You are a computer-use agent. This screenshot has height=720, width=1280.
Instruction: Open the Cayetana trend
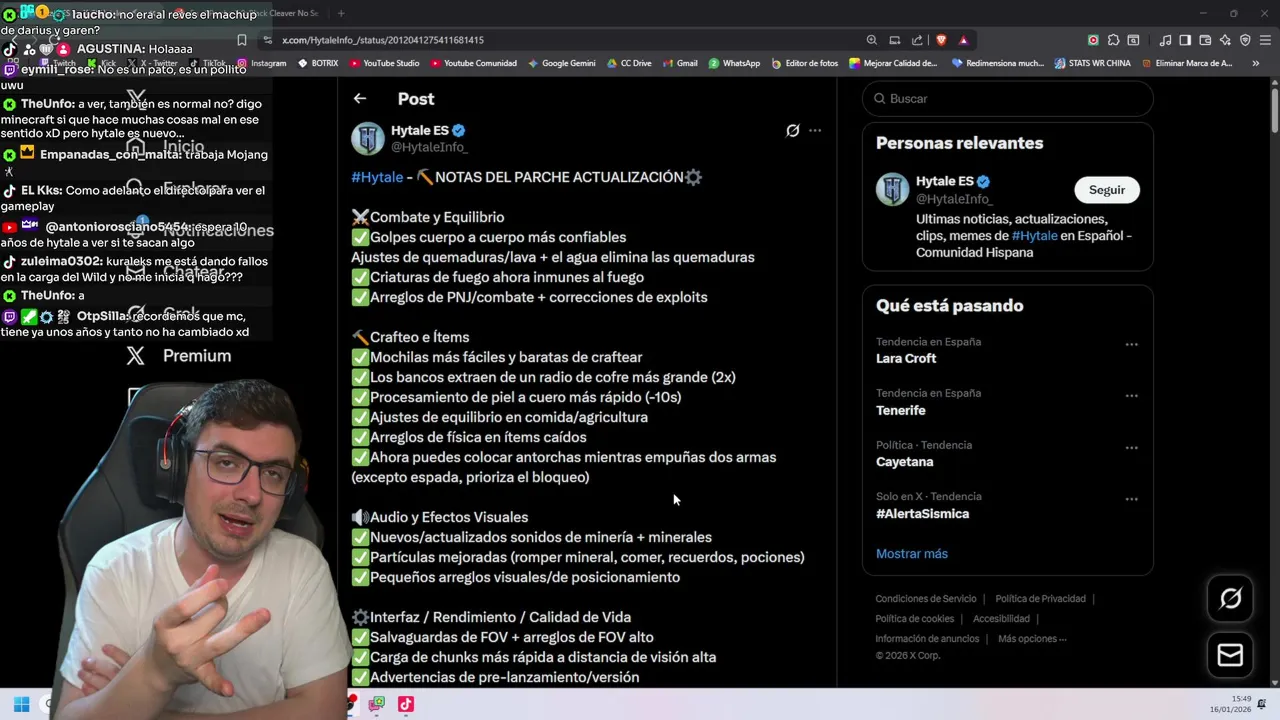(904, 462)
